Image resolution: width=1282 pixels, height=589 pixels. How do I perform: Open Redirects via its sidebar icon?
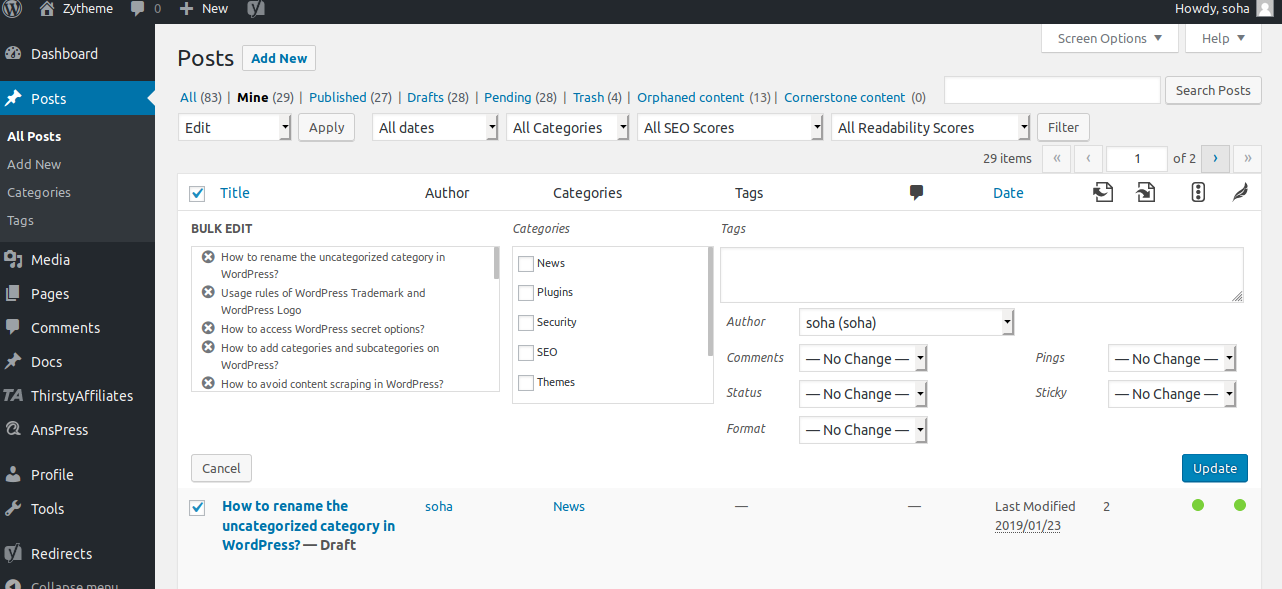(x=14, y=554)
